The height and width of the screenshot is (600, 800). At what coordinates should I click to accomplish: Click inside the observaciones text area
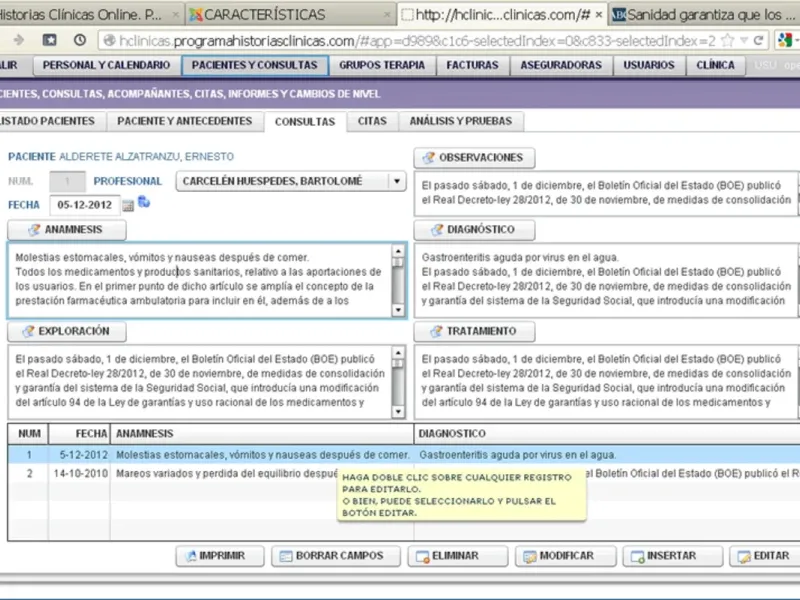coord(606,193)
